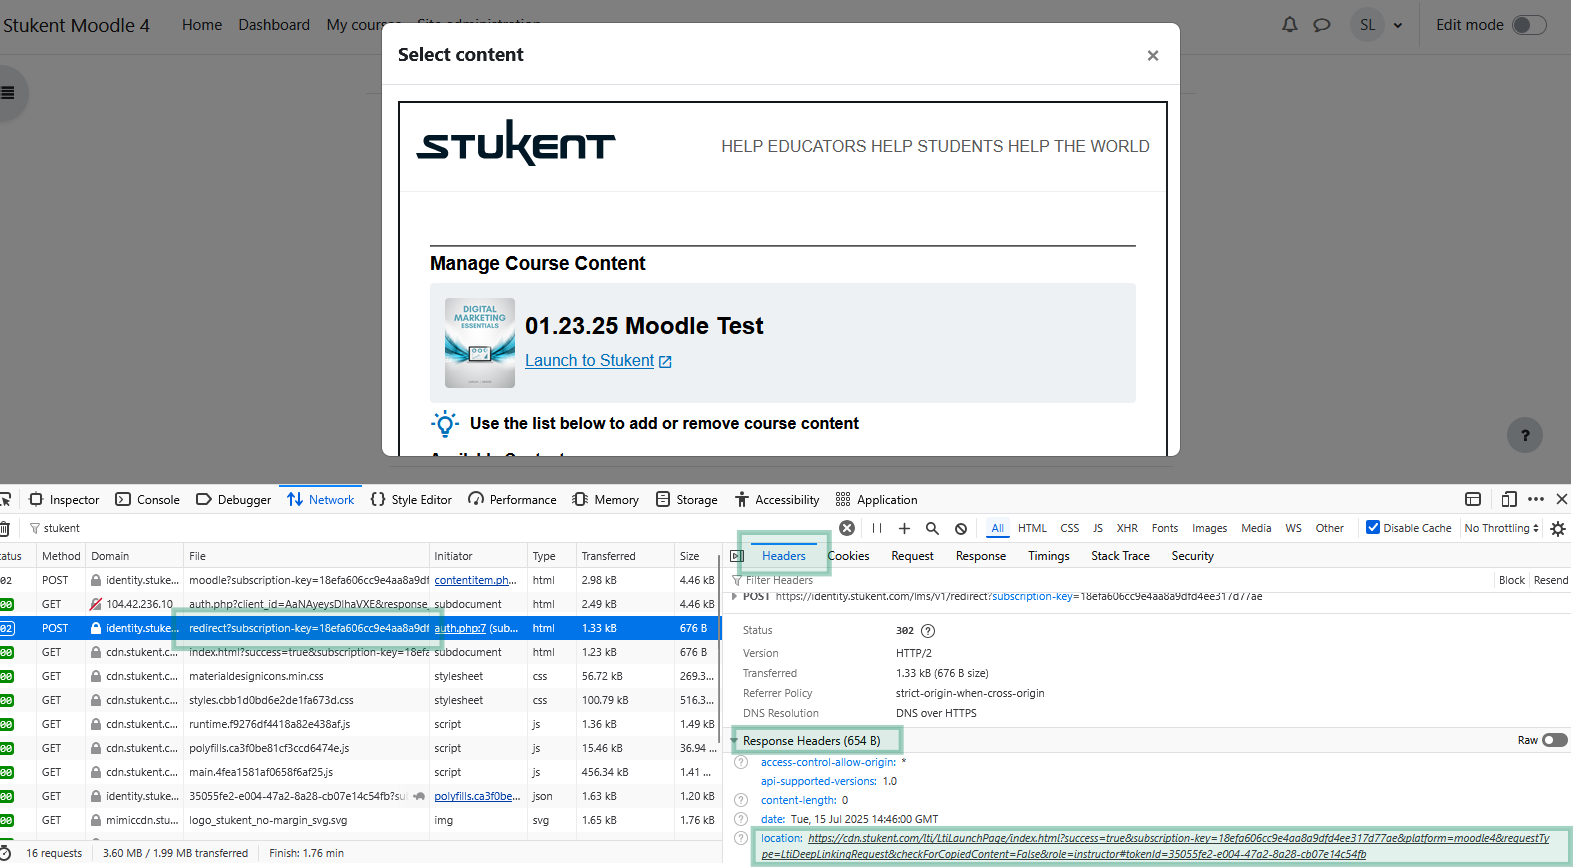Open the SL user menu dropdown
This screenshot has width=1573, height=867.
tap(1398, 25)
